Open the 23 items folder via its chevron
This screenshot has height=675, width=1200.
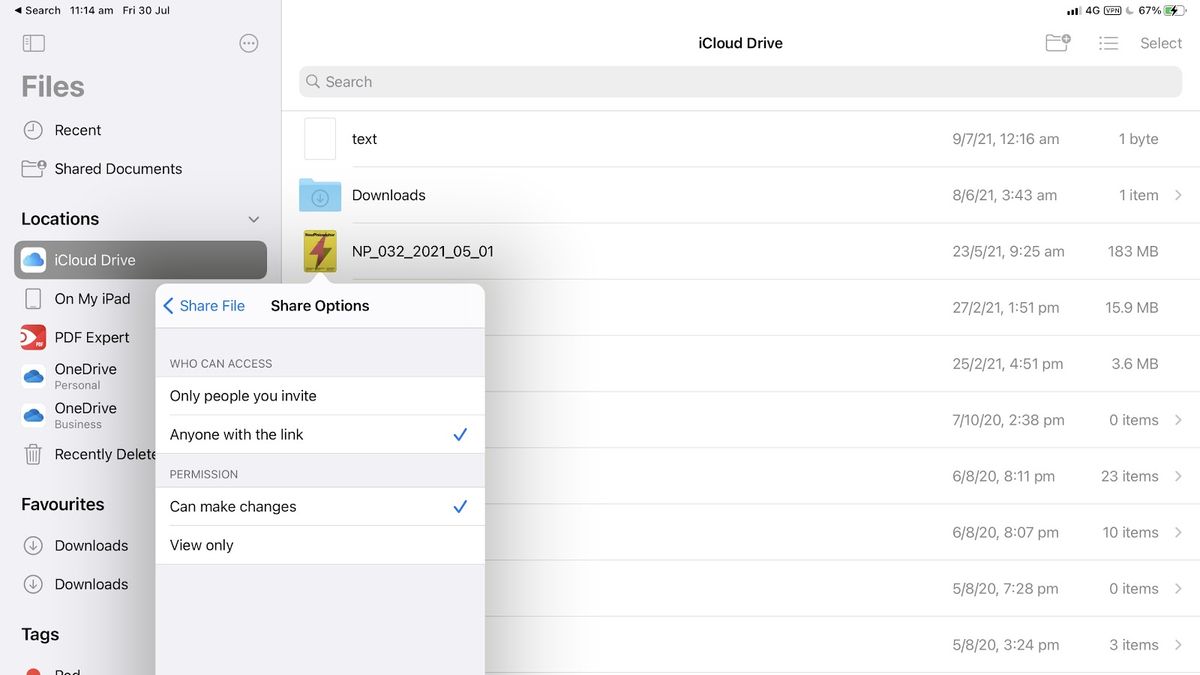coord(1176,476)
